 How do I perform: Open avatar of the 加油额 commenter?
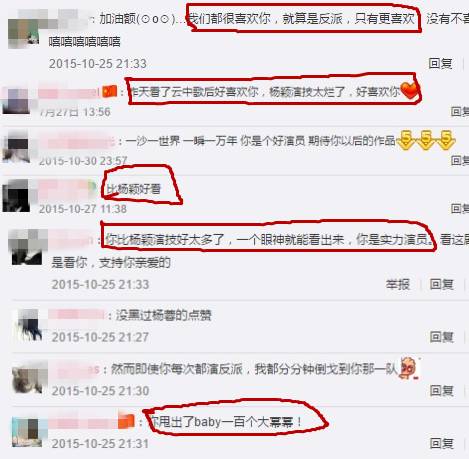tap(23, 34)
